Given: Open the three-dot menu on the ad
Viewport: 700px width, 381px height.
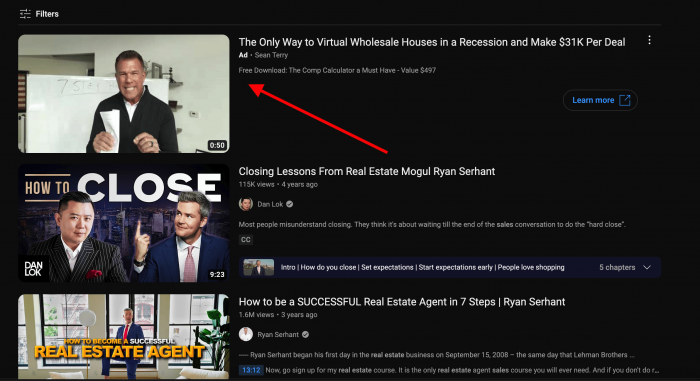Looking at the screenshot, I should [x=649, y=40].
